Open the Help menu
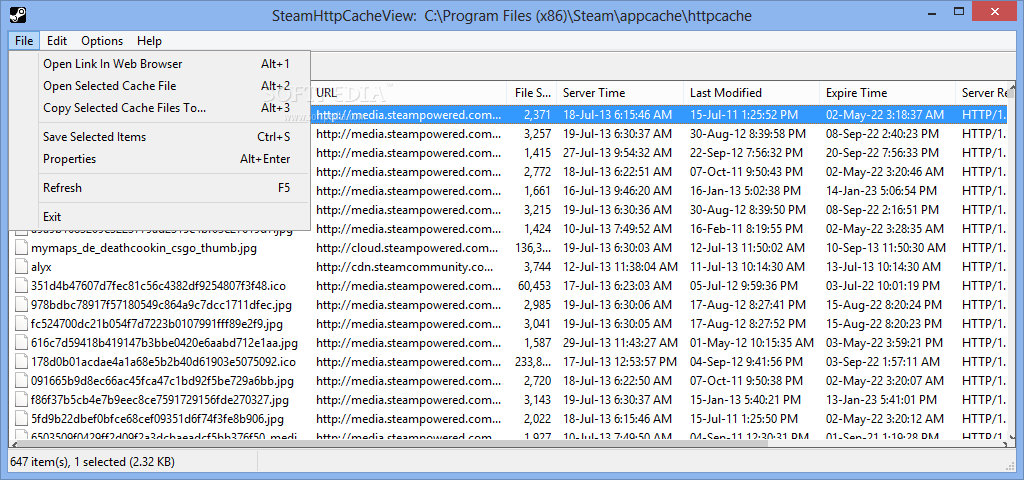 [x=149, y=40]
